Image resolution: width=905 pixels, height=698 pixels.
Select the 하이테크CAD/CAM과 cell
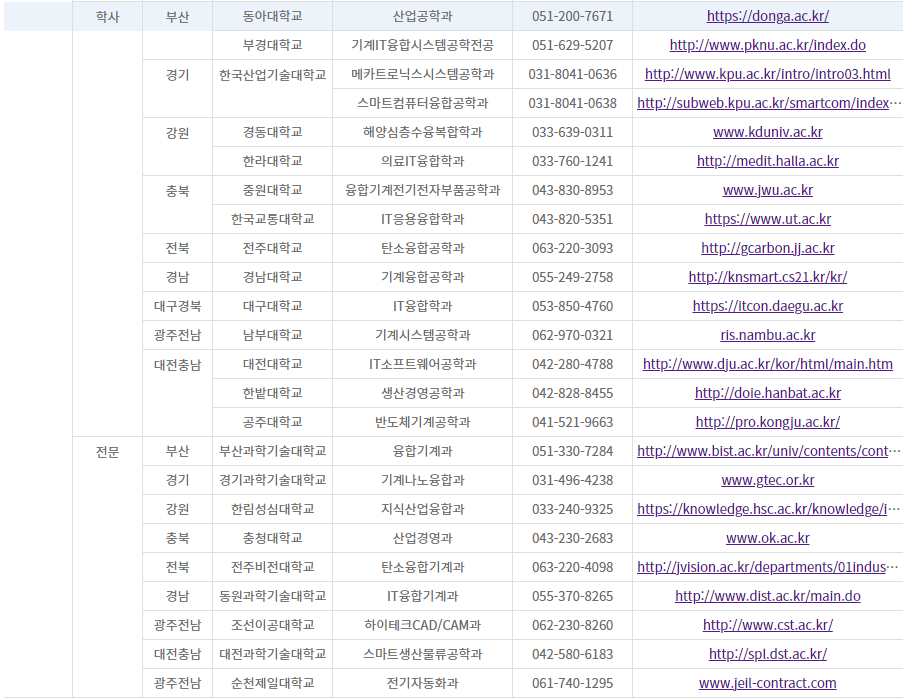click(x=422, y=625)
